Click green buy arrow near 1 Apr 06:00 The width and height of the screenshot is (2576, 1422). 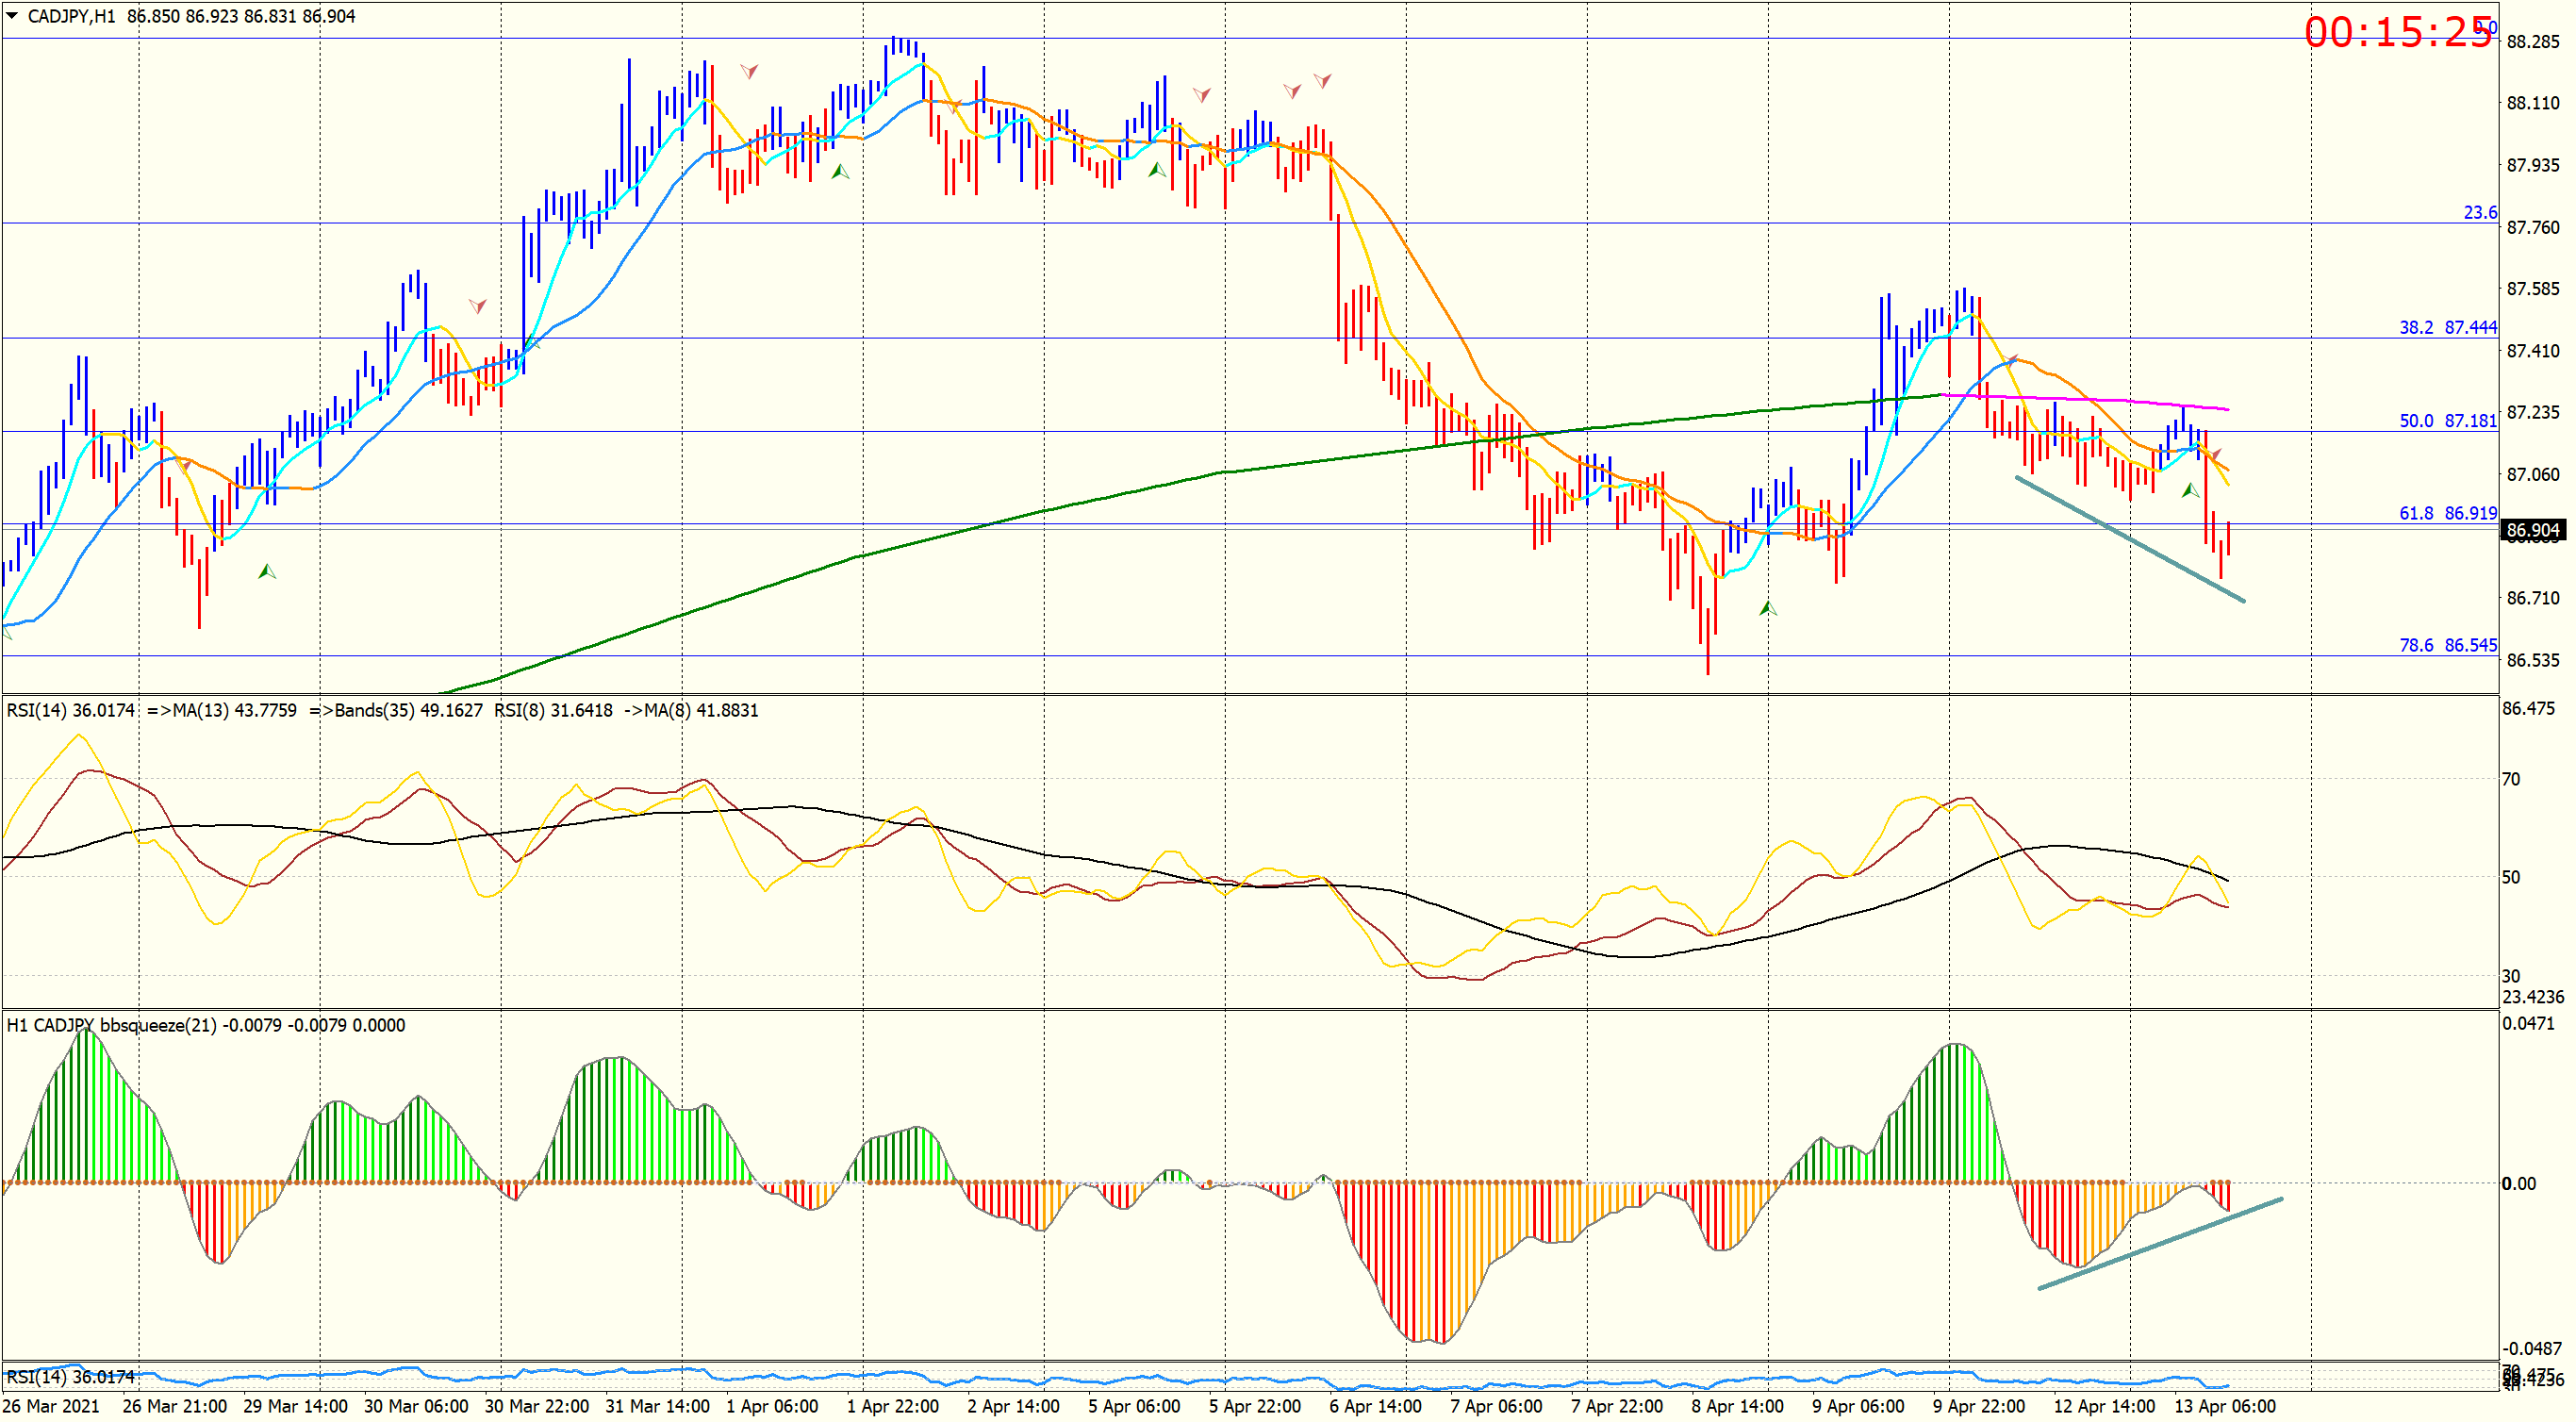coord(840,172)
